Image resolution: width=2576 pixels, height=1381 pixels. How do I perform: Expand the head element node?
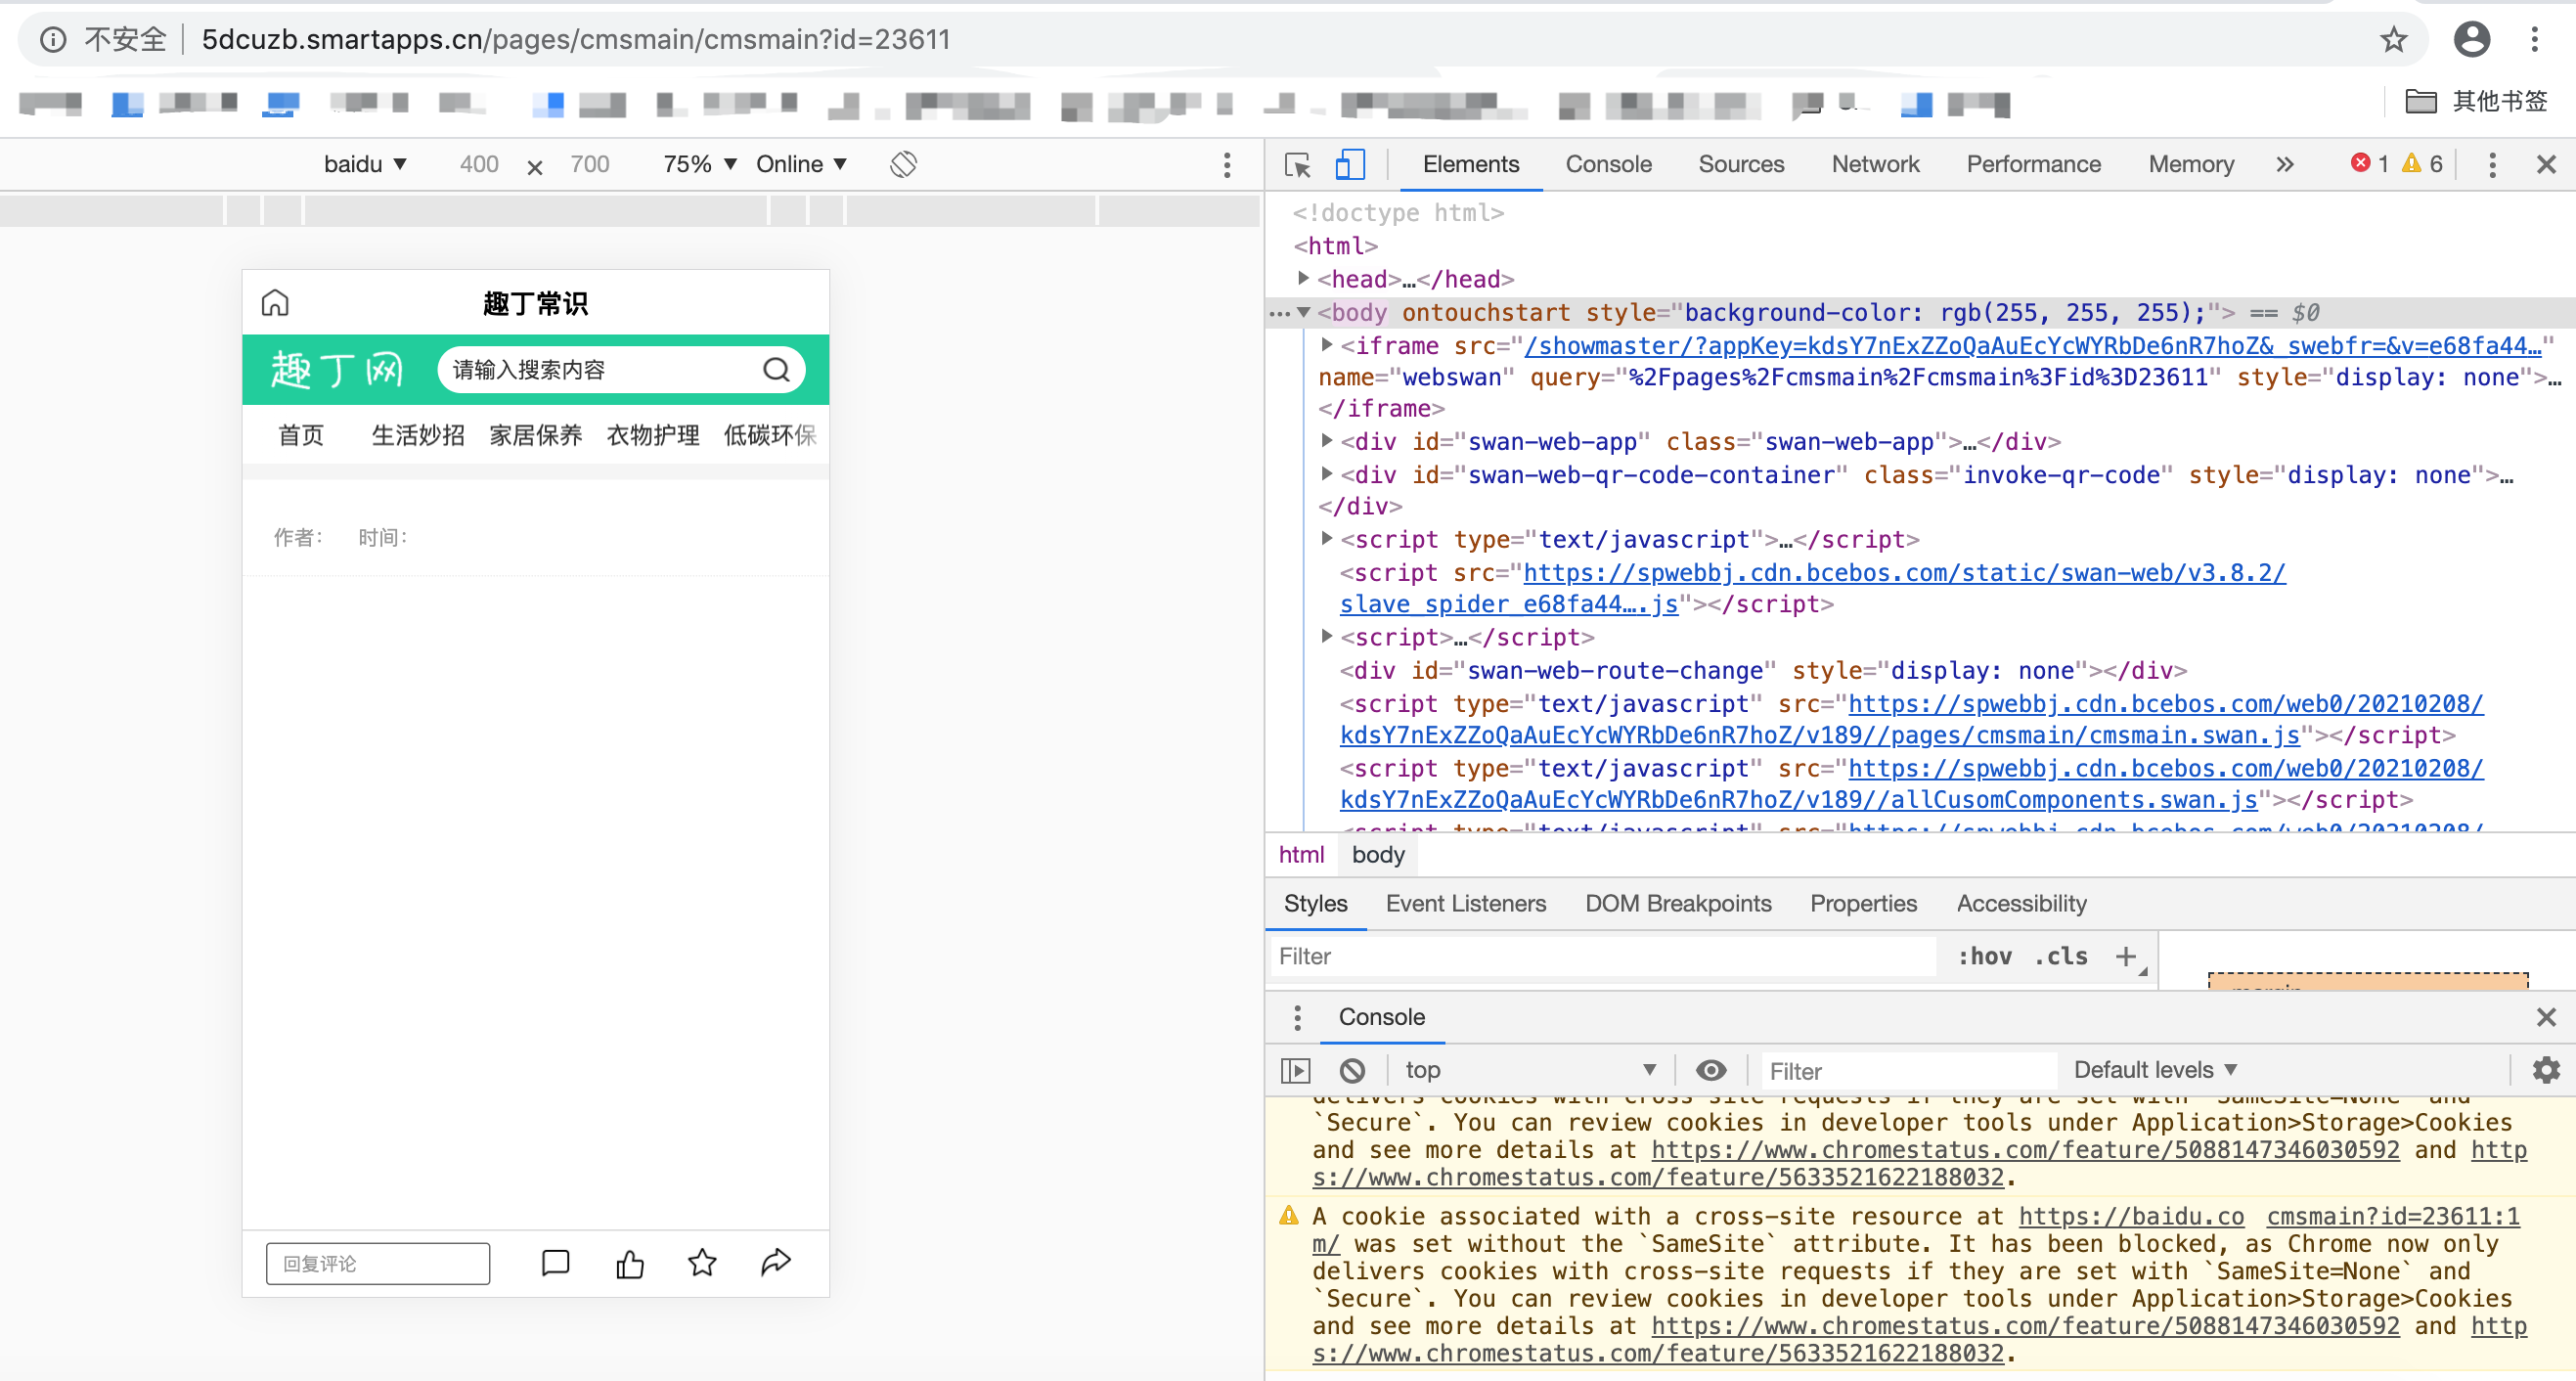[1303, 278]
